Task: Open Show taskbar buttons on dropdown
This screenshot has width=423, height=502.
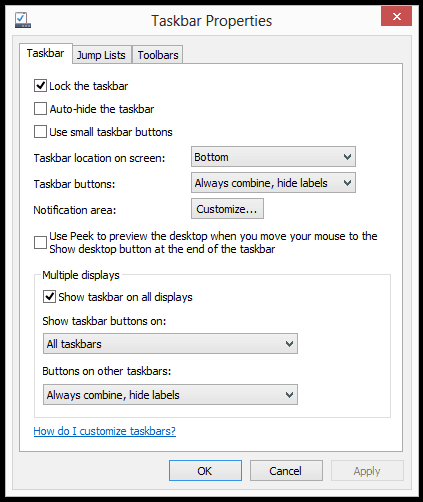Action: pyautogui.click(x=170, y=344)
